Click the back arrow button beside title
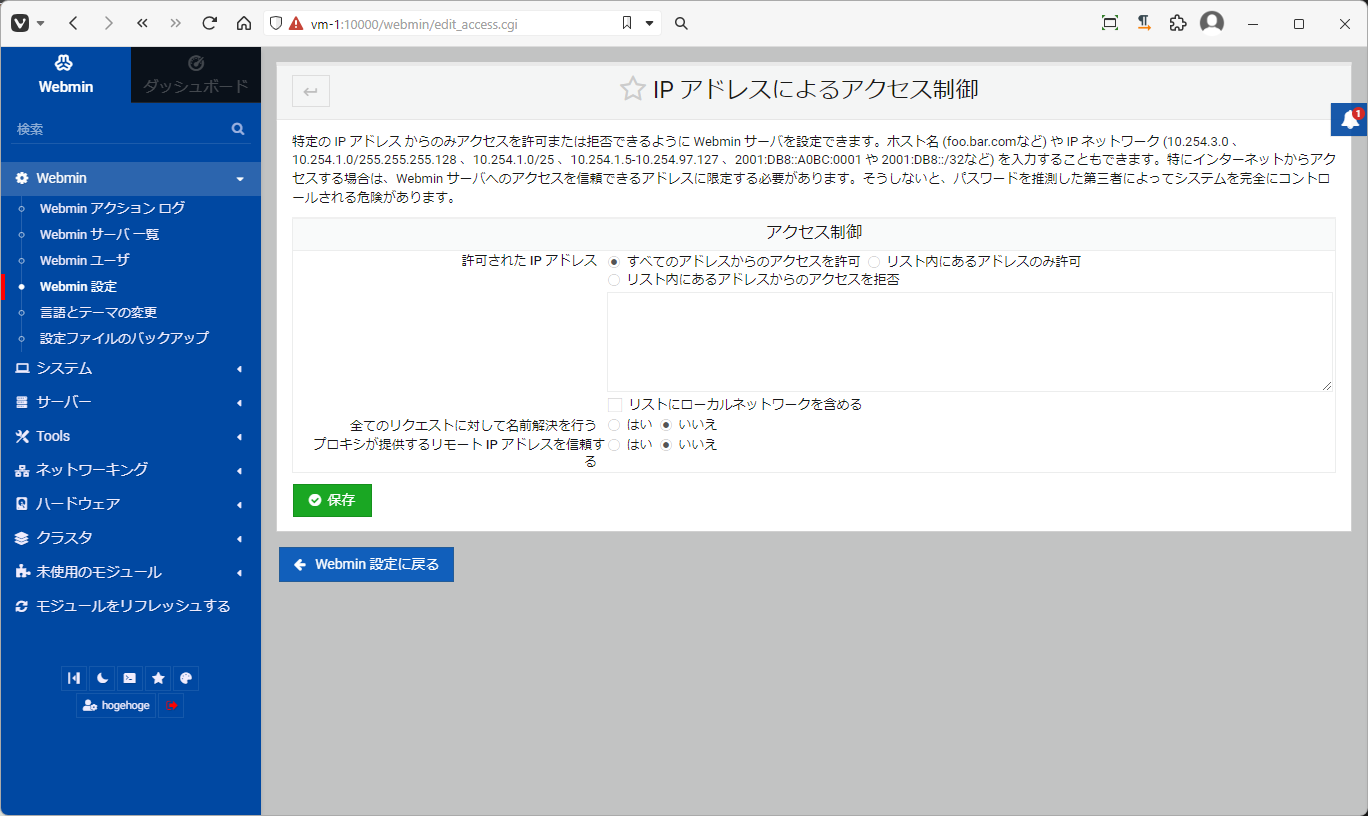 311,91
